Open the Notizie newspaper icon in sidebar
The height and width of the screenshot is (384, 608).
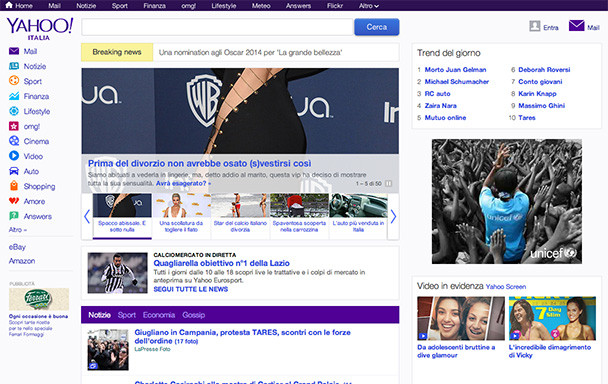pyautogui.click(x=14, y=66)
